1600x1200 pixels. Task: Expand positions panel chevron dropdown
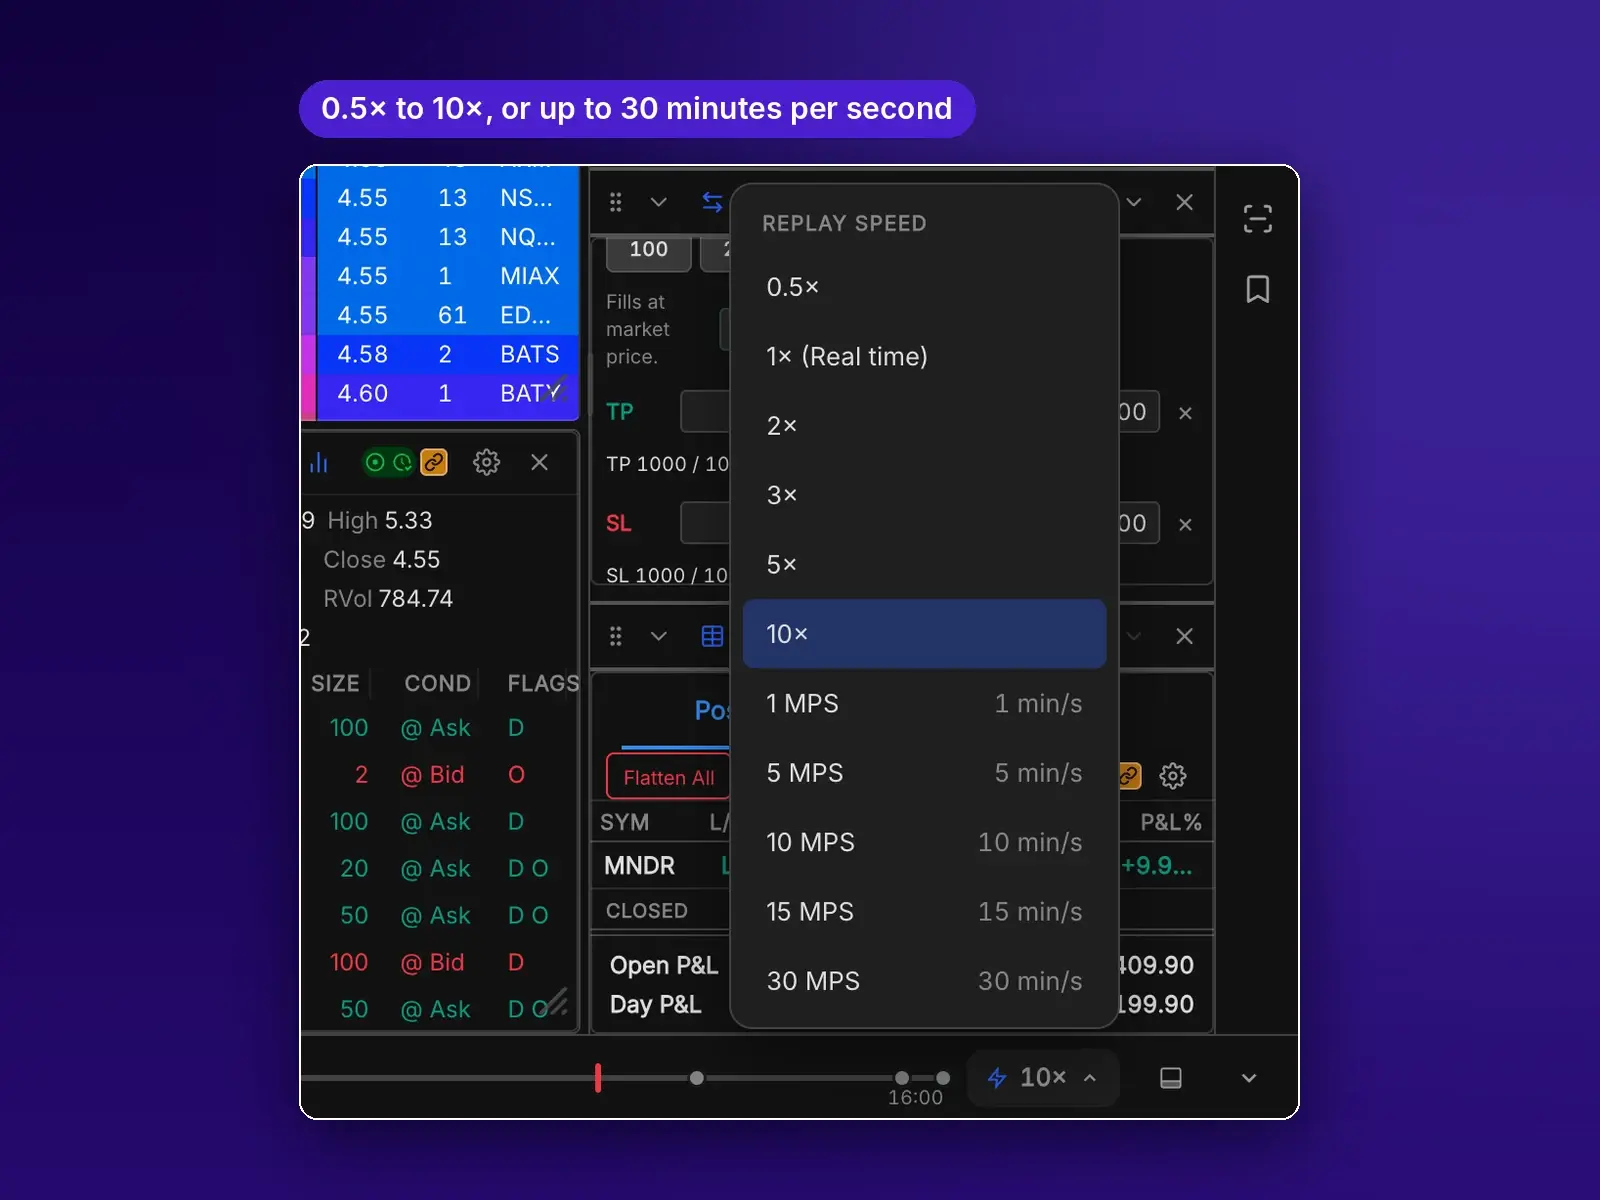click(658, 636)
